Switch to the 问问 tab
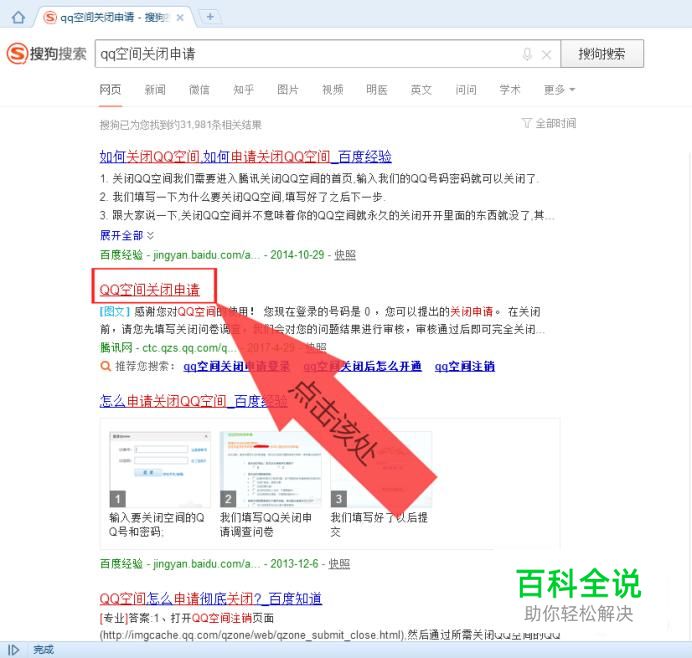Viewport: 692px width, 658px height. point(466,90)
